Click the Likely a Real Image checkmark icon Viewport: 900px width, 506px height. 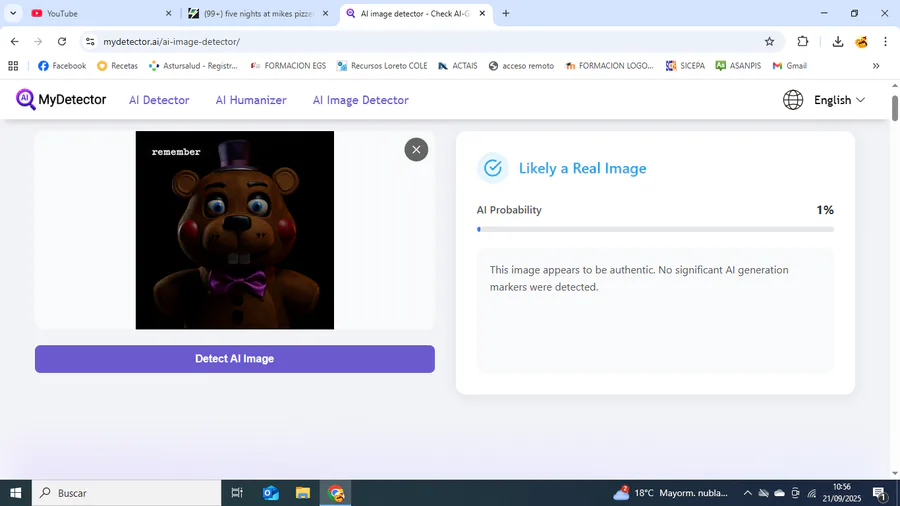point(492,168)
